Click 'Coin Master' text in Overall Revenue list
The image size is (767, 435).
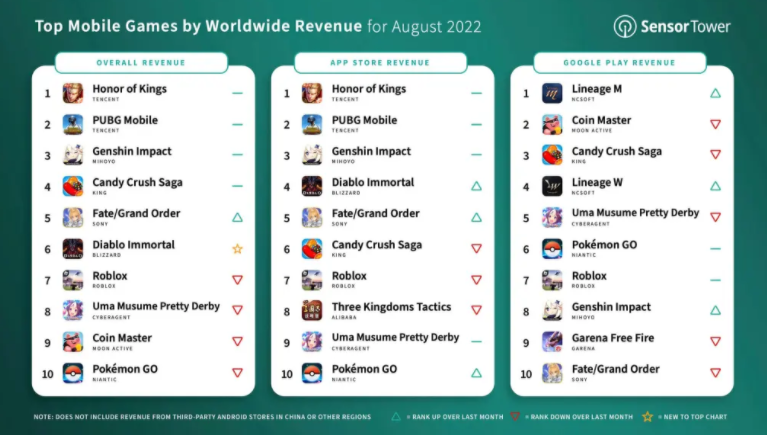[122, 338]
